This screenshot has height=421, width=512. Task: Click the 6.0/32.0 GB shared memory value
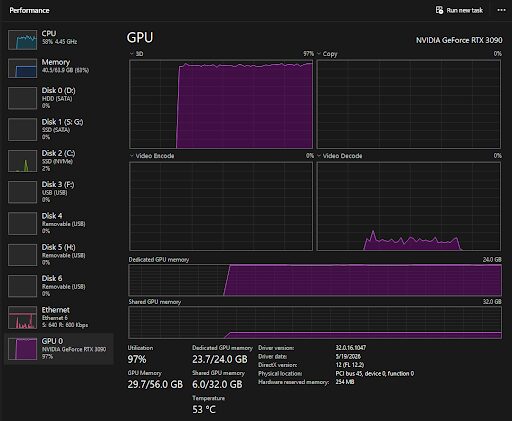pyautogui.click(x=217, y=384)
